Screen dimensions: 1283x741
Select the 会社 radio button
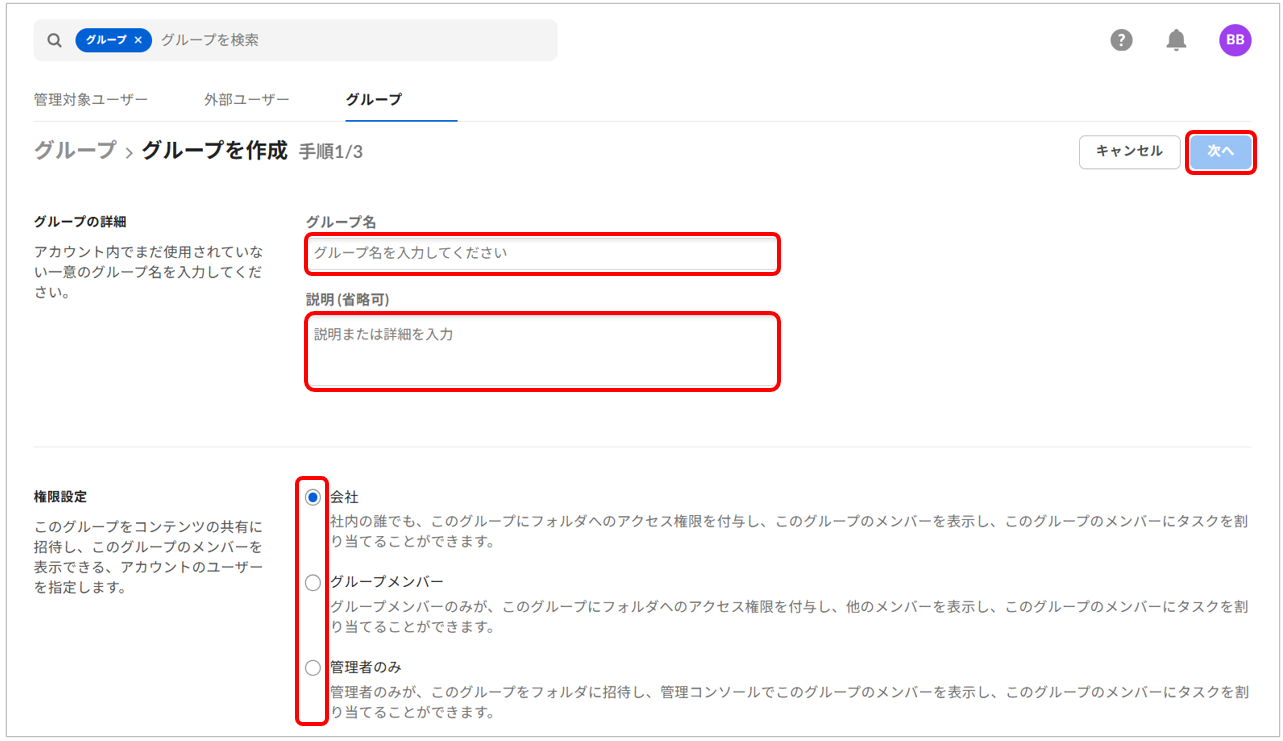point(313,497)
